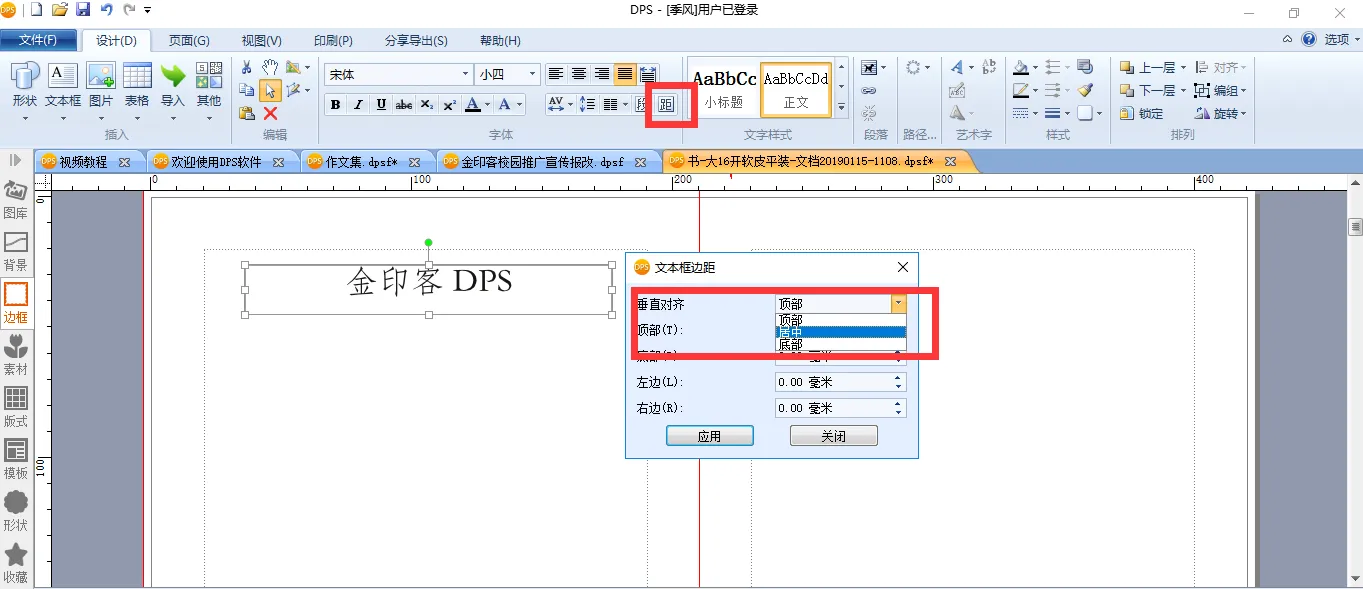Viewport: 1363px width, 589px height.
Task: Click the Save icon in quick access toolbar
Action: coord(83,10)
